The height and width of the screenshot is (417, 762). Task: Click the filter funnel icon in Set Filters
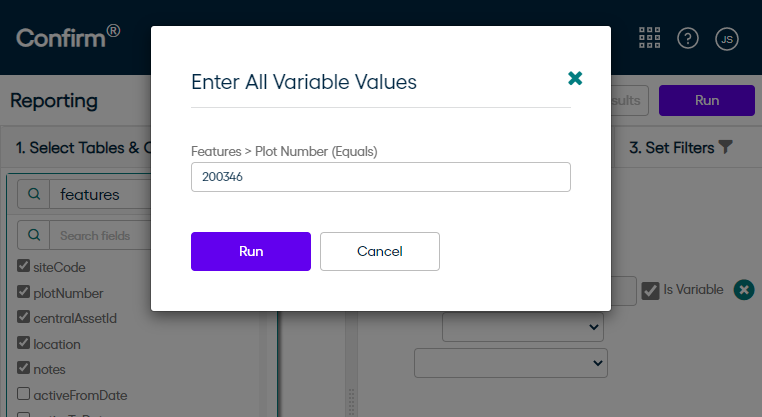pyautogui.click(x=725, y=147)
